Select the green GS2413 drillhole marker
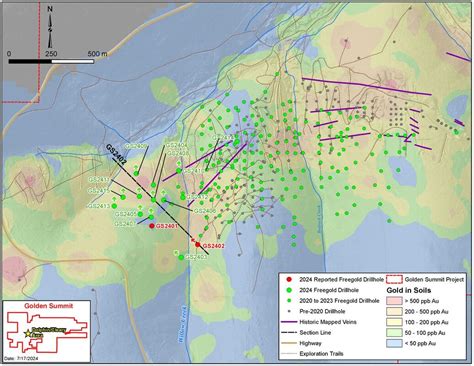This screenshot has height=366, width=474. [114, 206]
